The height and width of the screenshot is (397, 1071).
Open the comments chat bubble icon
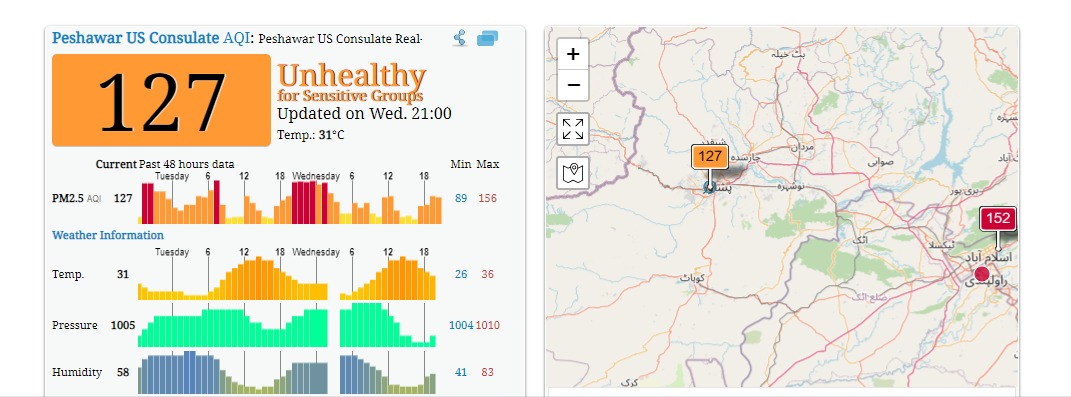click(x=488, y=38)
